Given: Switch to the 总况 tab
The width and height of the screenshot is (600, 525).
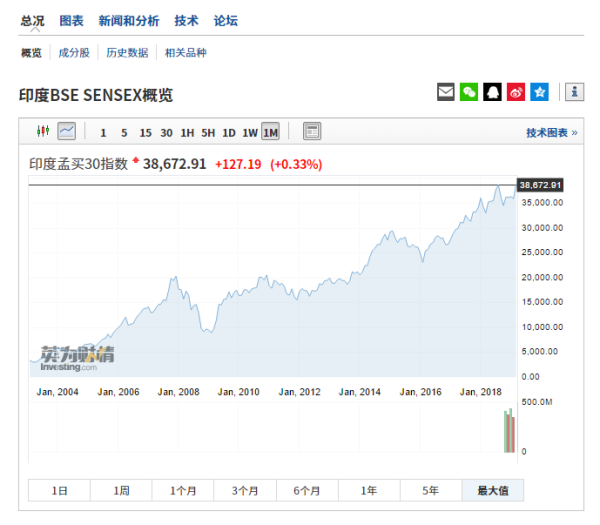Looking at the screenshot, I should coord(33,21).
